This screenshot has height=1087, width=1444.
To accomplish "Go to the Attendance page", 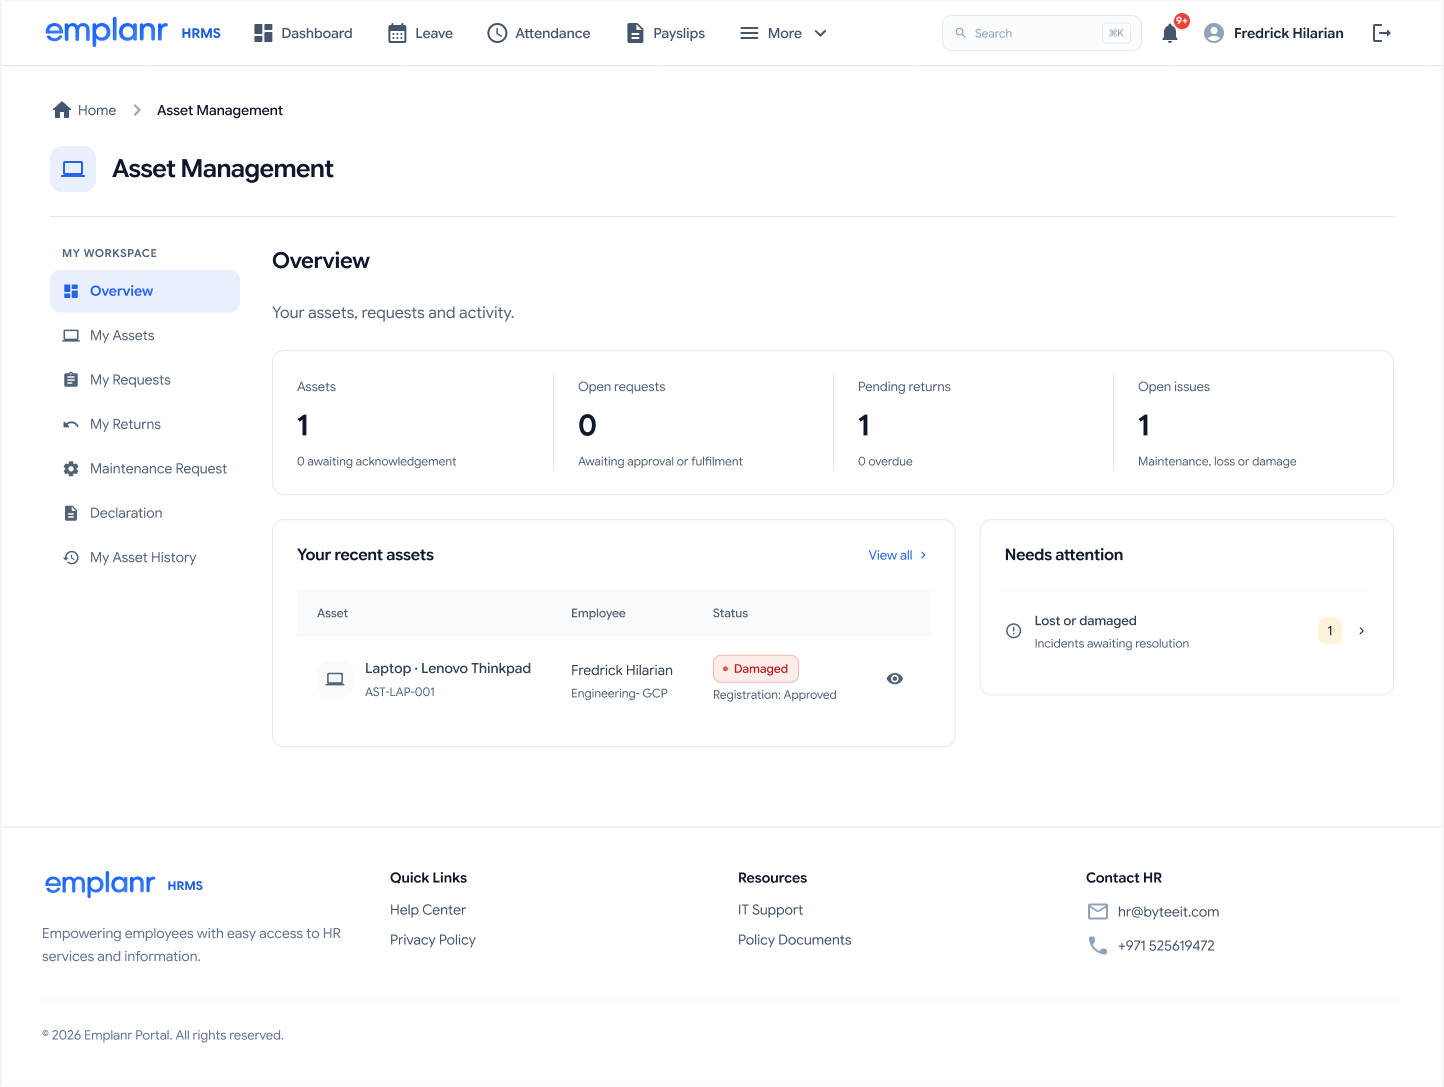I will (538, 33).
